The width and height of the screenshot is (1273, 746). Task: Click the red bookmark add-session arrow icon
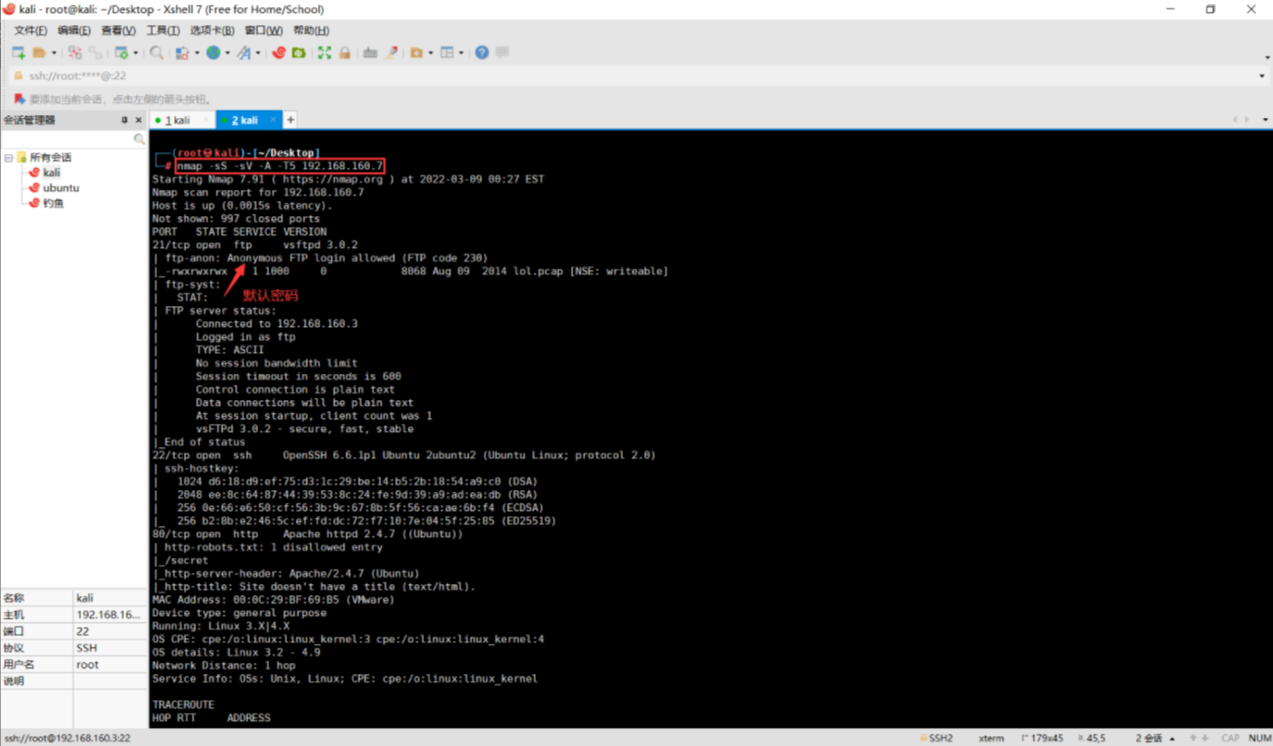pyautogui.click(x=18, y=99)
